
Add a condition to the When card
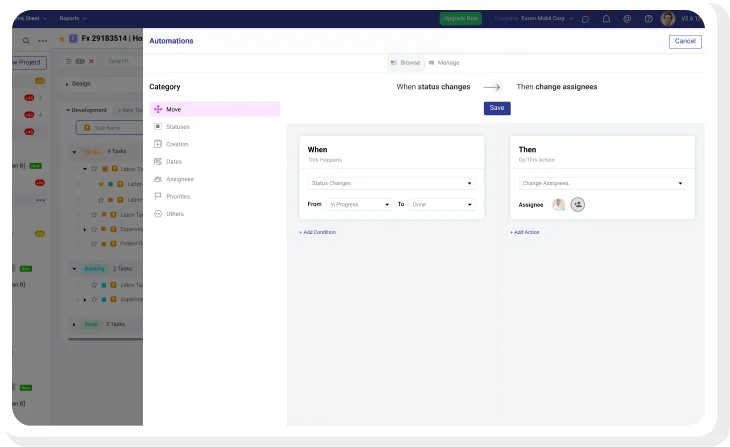(318, 232)
